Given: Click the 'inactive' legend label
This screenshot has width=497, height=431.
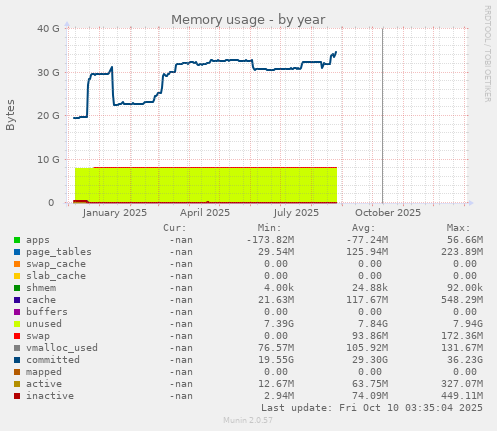Looking at the screenshot, I should tap(50, 396).
